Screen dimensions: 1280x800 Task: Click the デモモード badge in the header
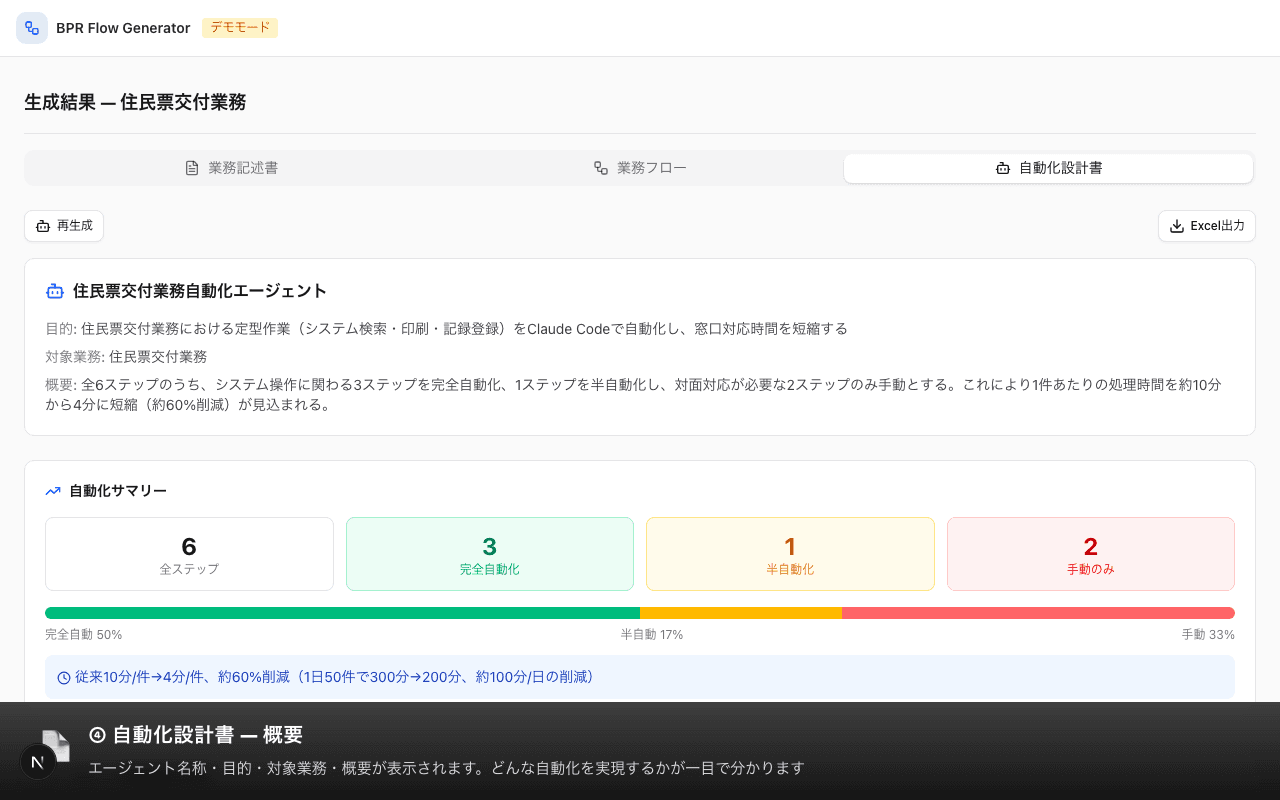[240, 28]
